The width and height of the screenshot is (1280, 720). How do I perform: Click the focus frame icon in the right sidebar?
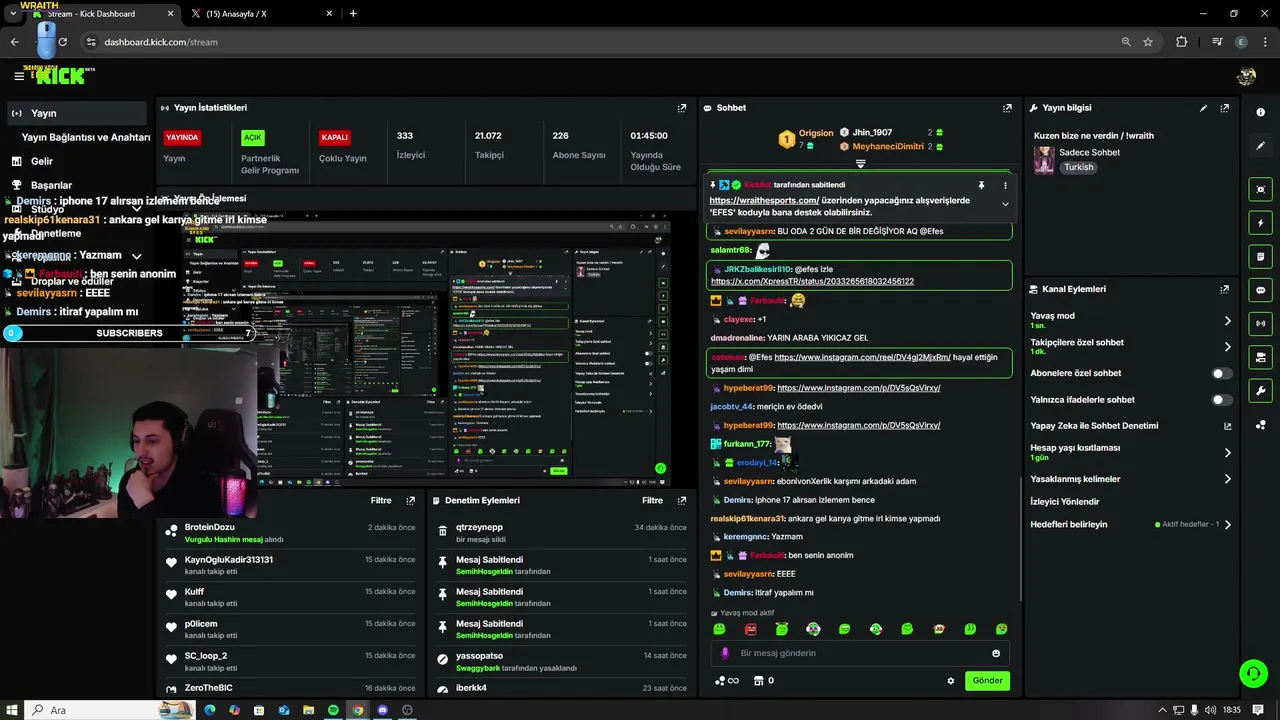[1260, 189]
